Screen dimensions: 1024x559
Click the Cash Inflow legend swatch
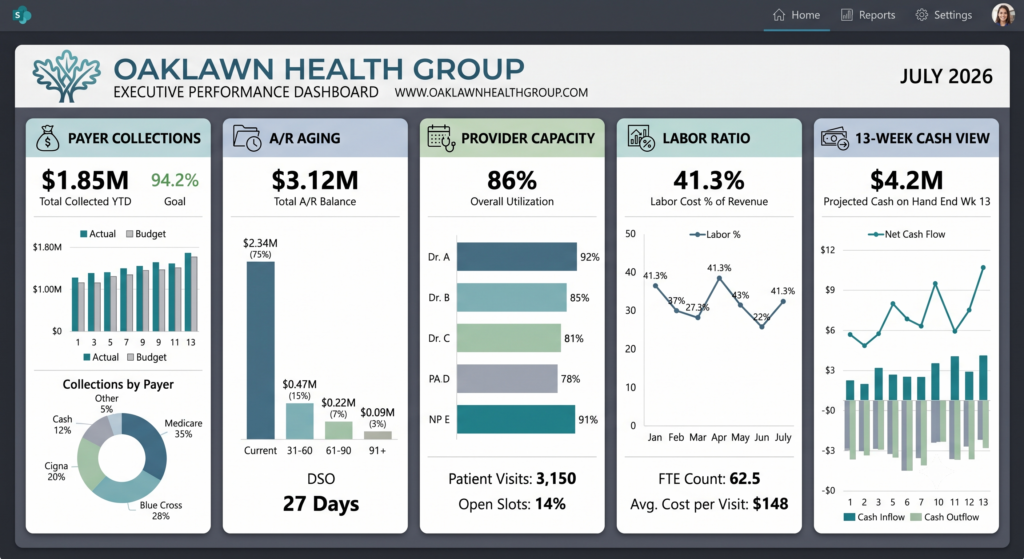tap(849, 517)
